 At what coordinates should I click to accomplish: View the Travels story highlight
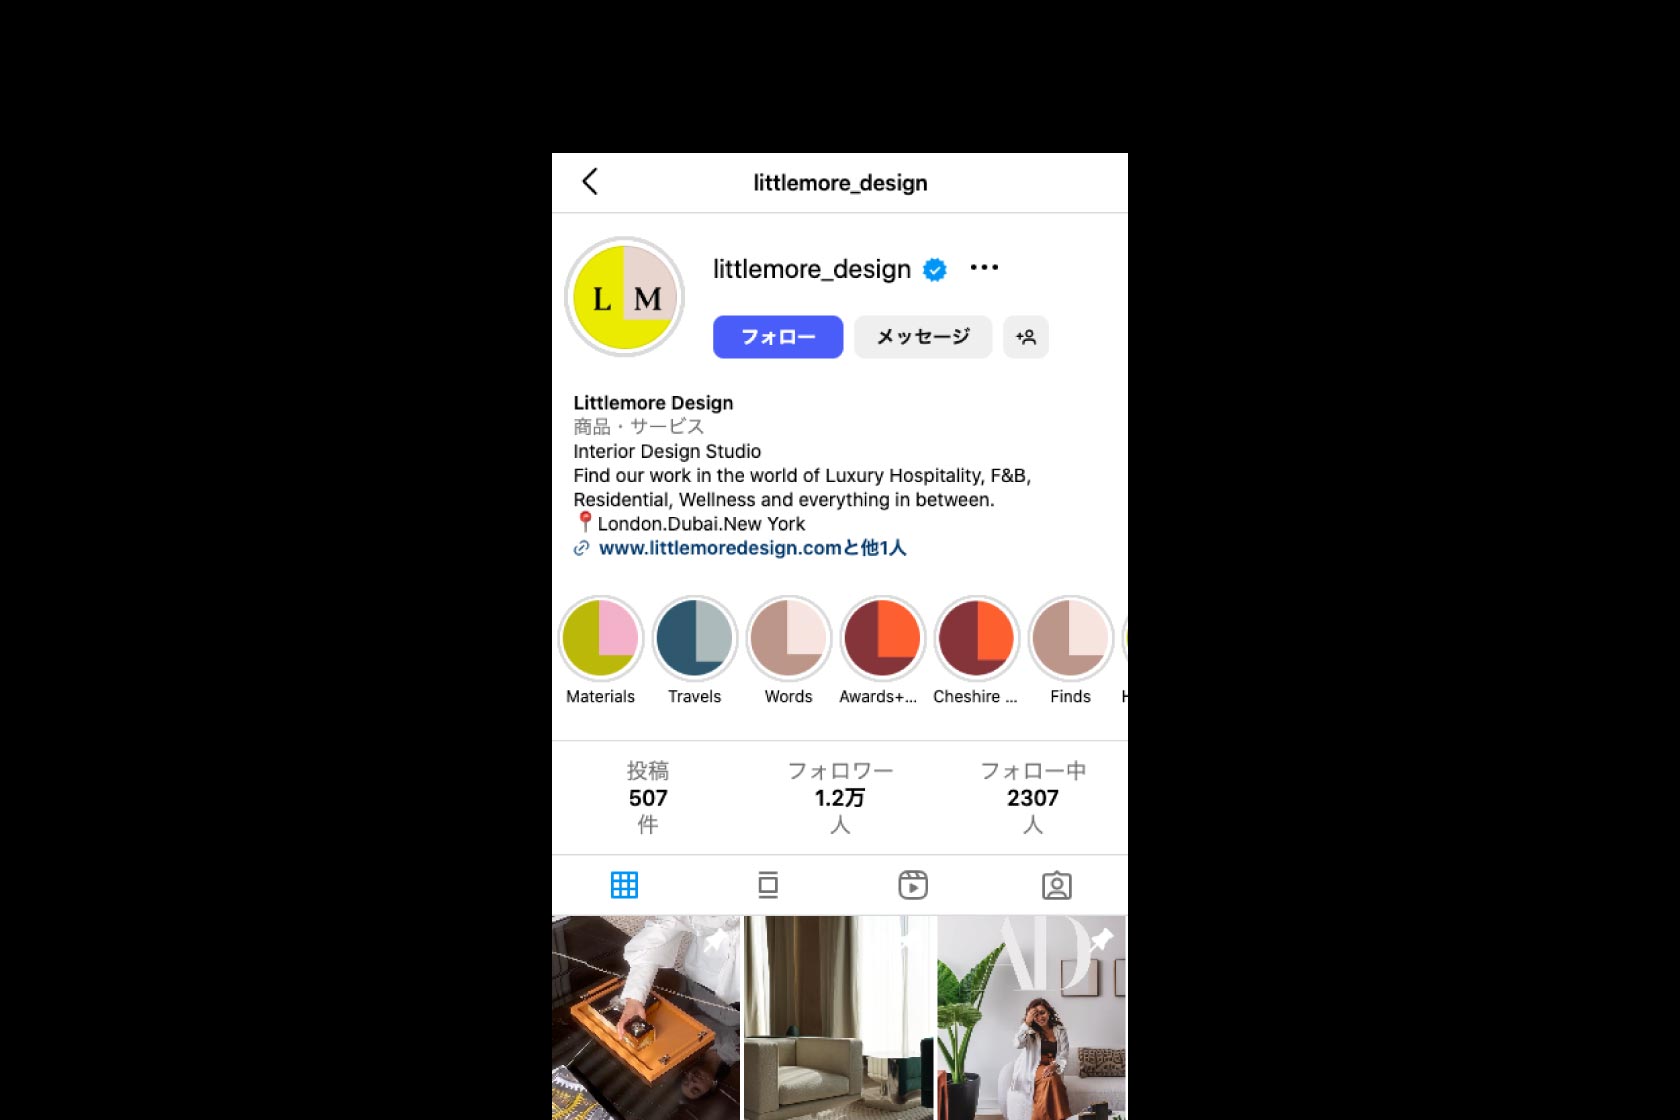click(694, 638)
